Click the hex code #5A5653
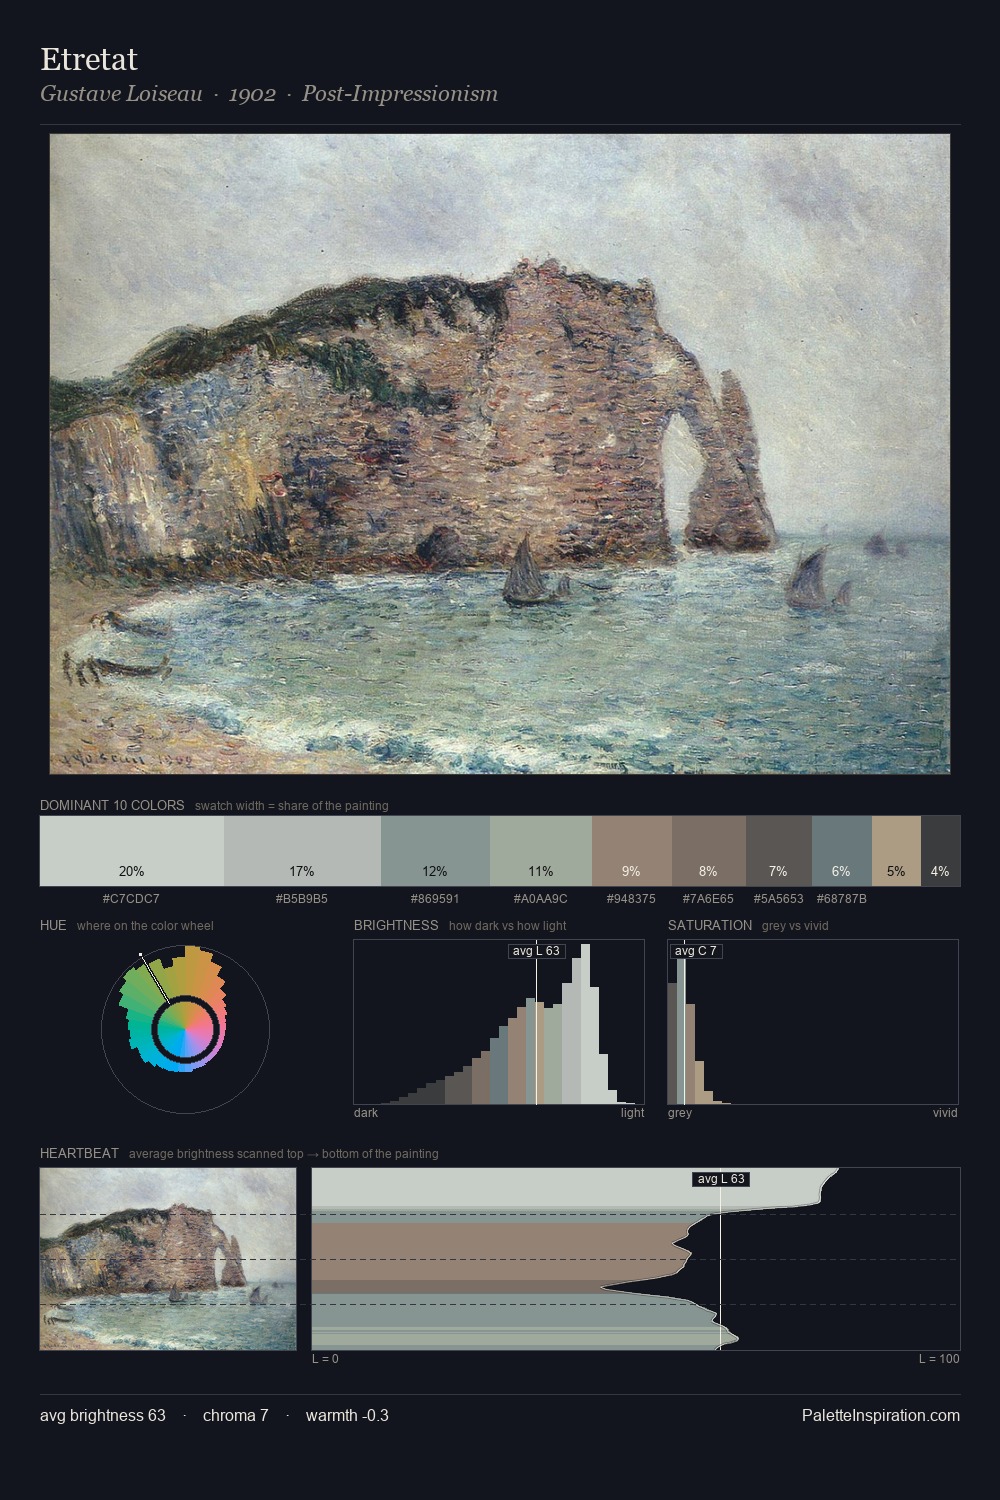 click(x=778, y=899)
